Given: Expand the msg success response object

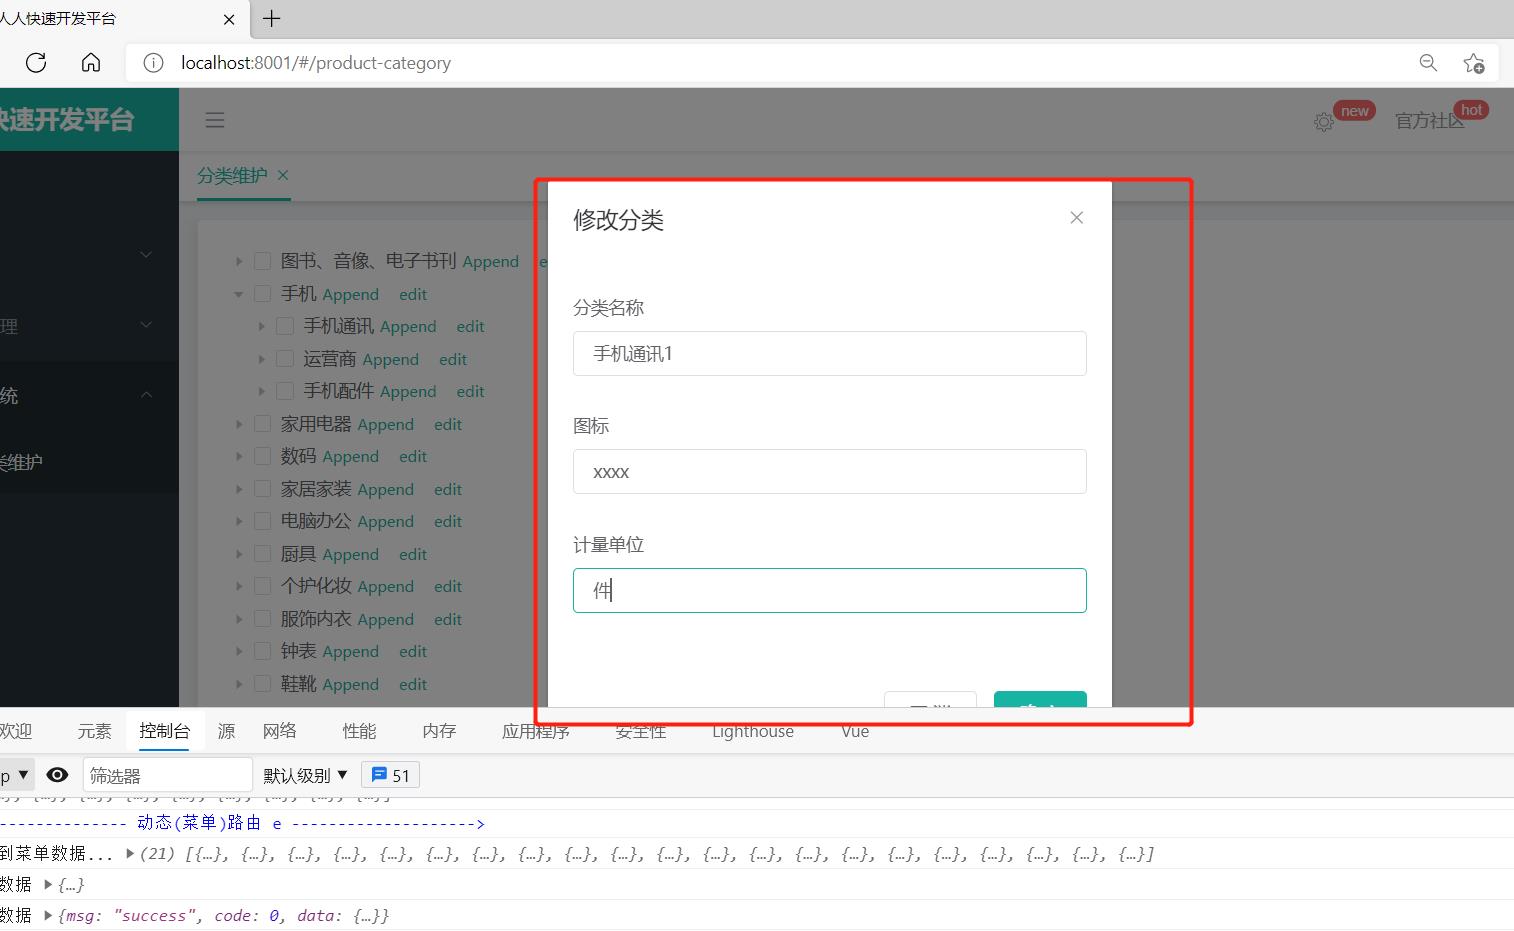Looking at the screenshot, I should pyautogui.click(x=48, y=915).
